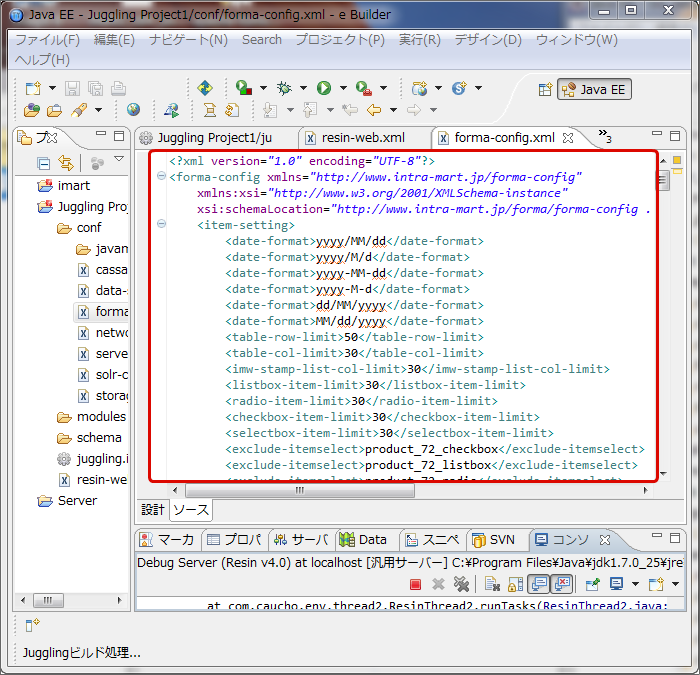The height and width of the screenshot is (675, 700).
Task: Click the External Tools run icon
Action: click(364, 88)
